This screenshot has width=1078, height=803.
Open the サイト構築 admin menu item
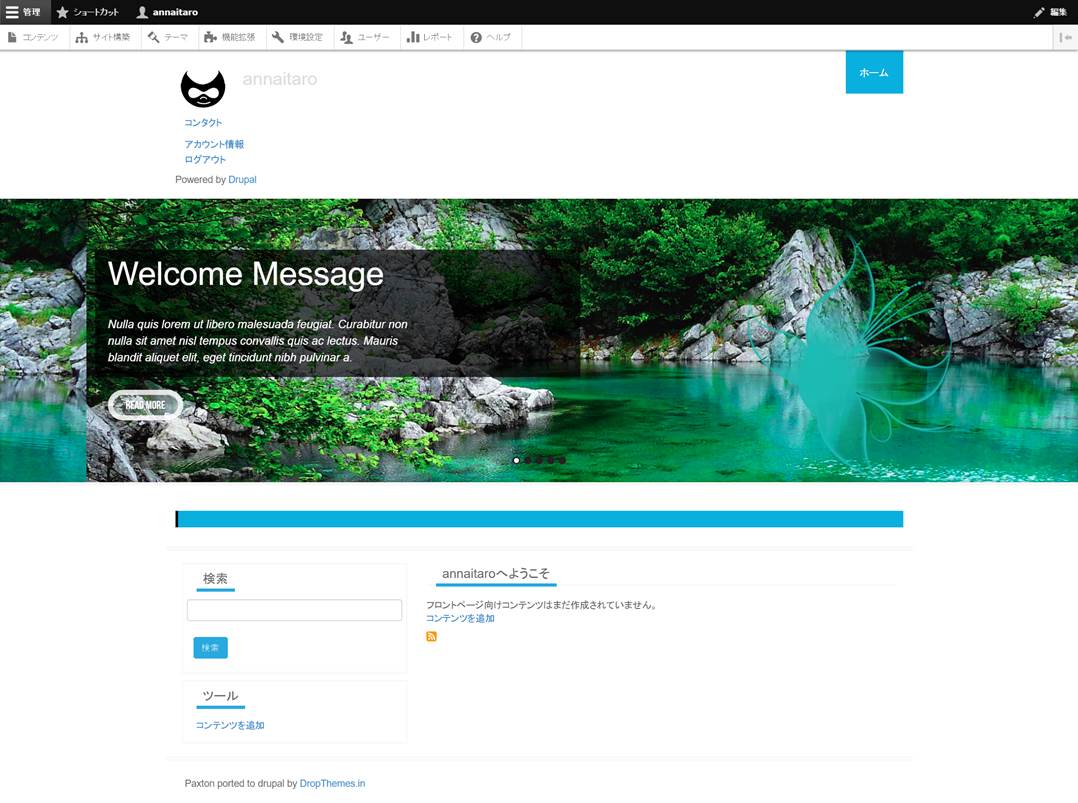[103, 37]
